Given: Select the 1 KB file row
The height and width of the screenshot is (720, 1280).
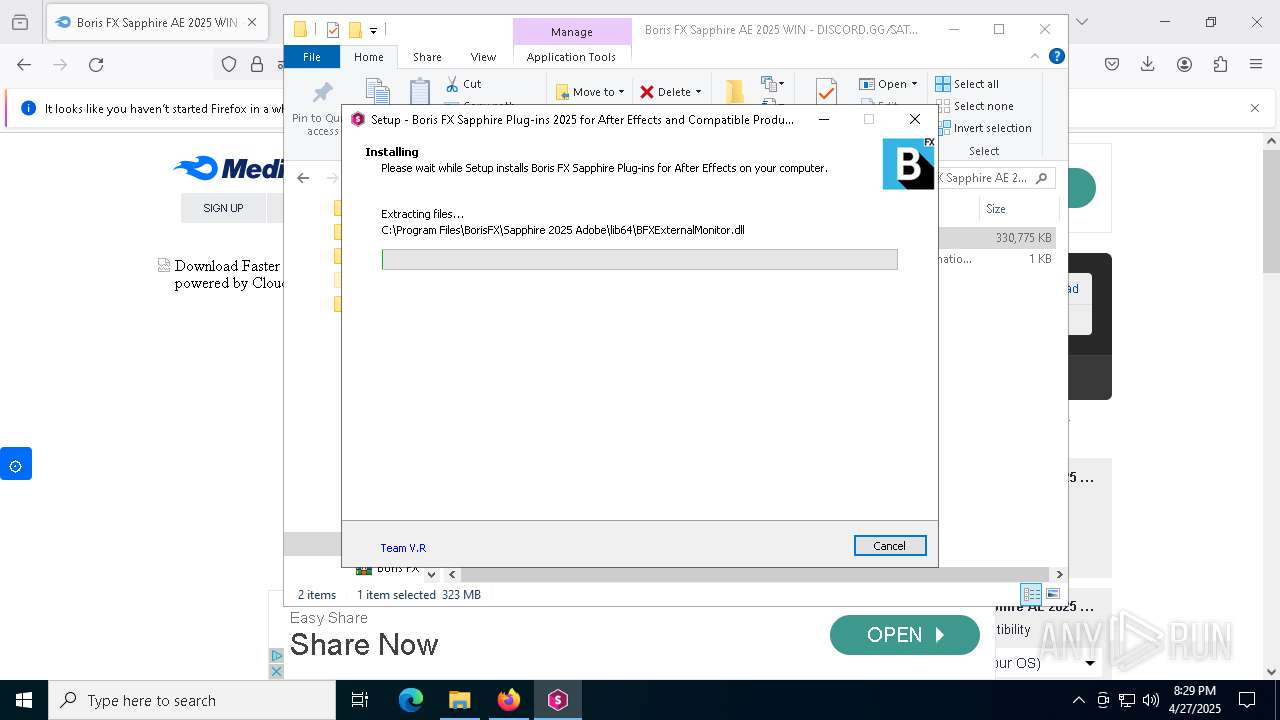Looking at the screenshot, I should (997, 259).
